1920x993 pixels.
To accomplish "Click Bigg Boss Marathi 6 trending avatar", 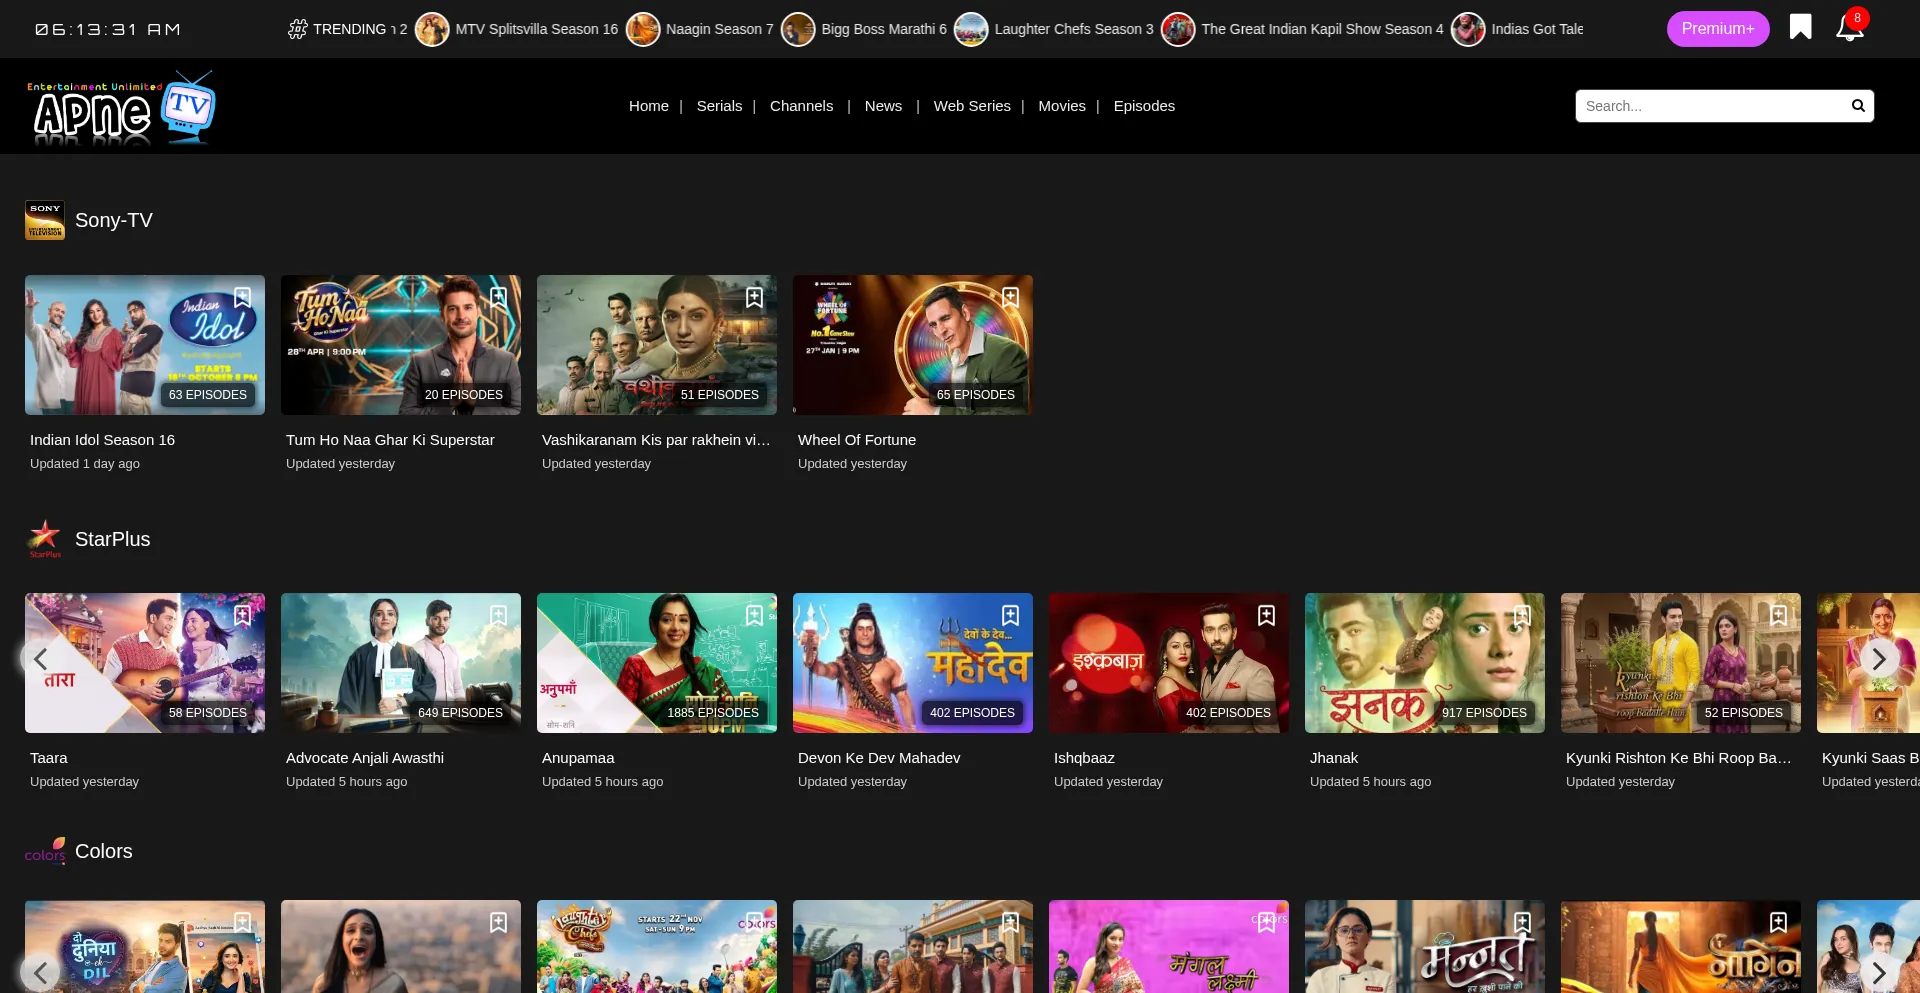I will tap(798, 29).
